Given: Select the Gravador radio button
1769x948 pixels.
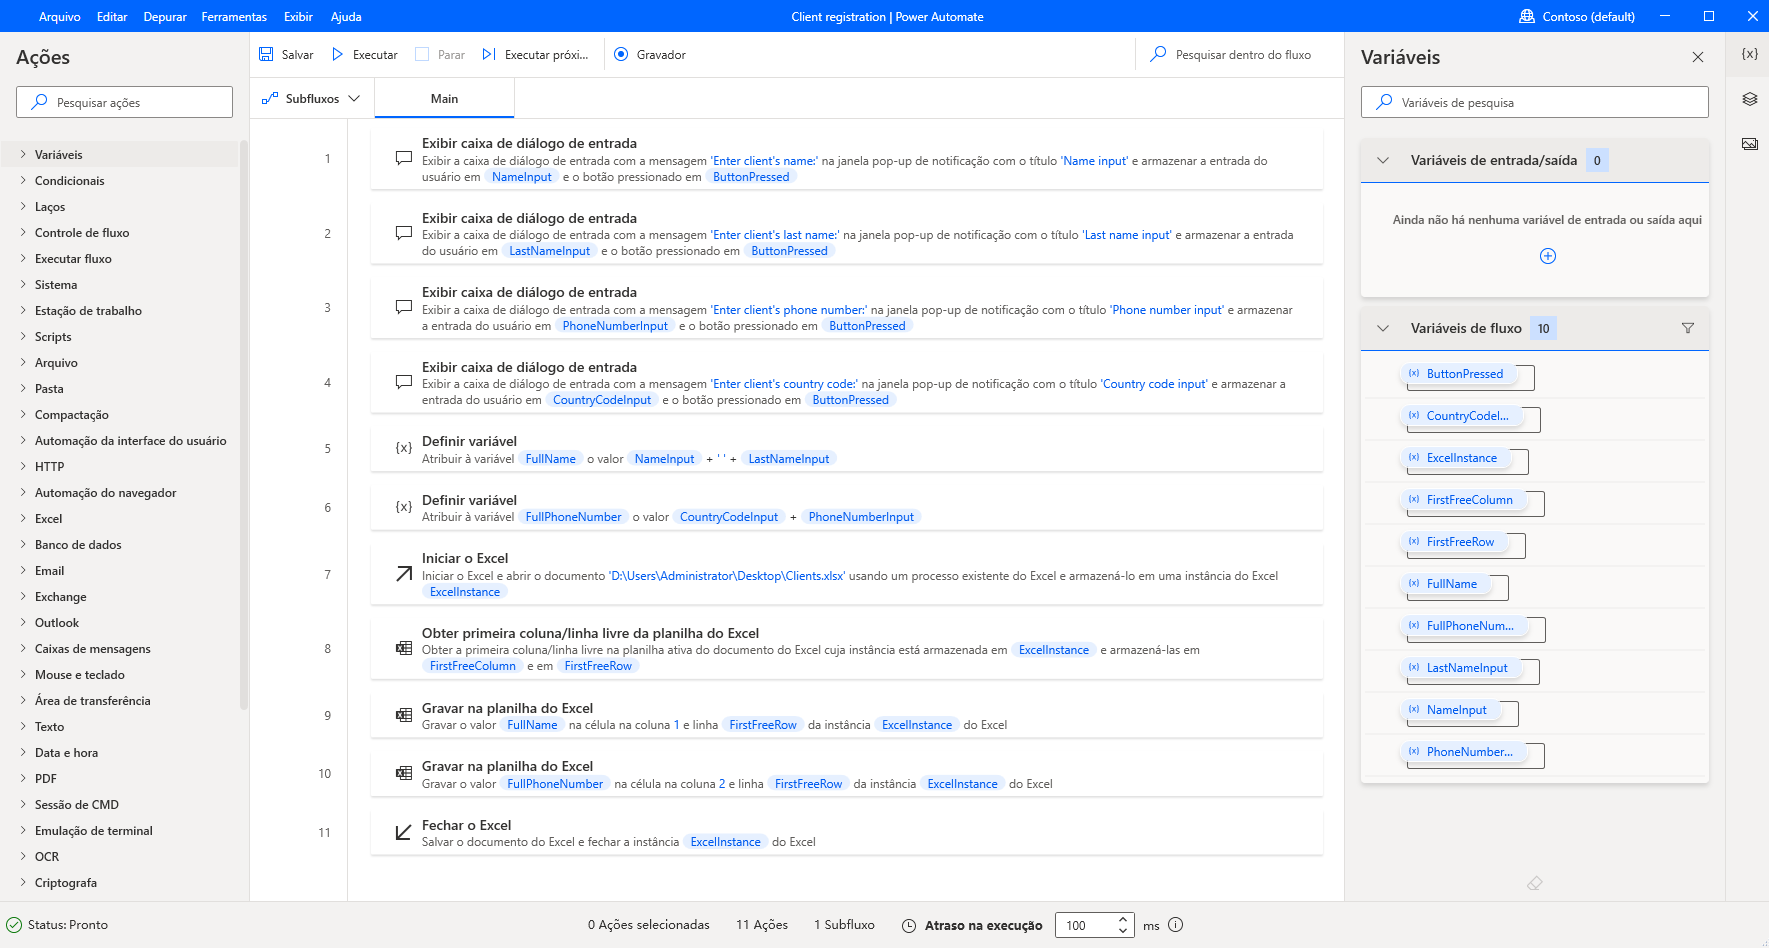Looking at the screenshot, I should point(621,55).
